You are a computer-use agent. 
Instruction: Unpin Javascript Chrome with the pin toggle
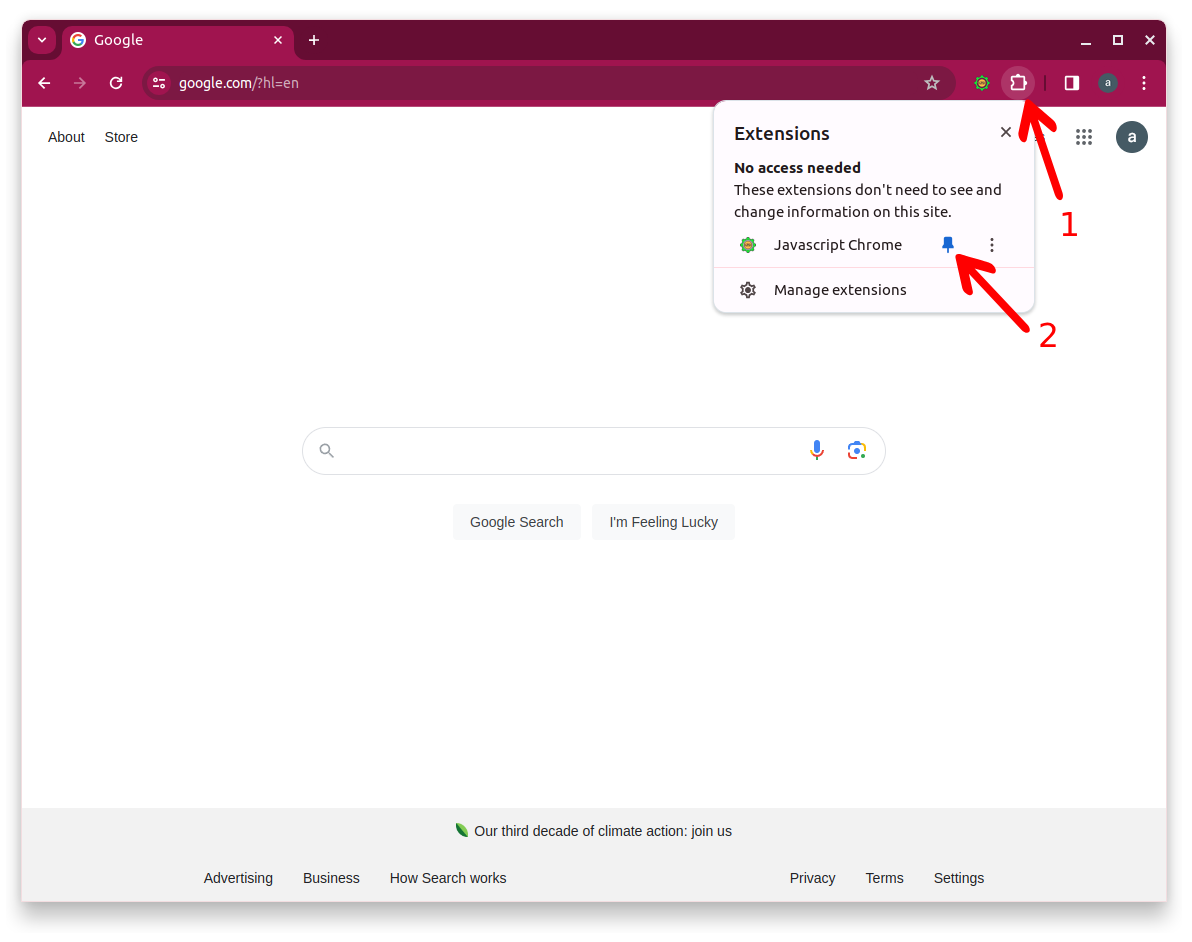[947, 245]
